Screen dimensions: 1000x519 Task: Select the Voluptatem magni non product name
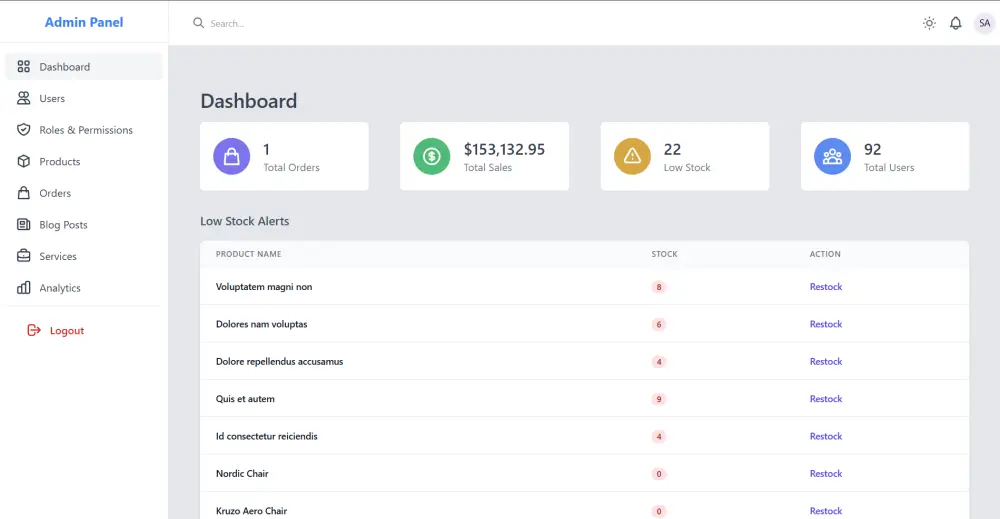[264, 286]
